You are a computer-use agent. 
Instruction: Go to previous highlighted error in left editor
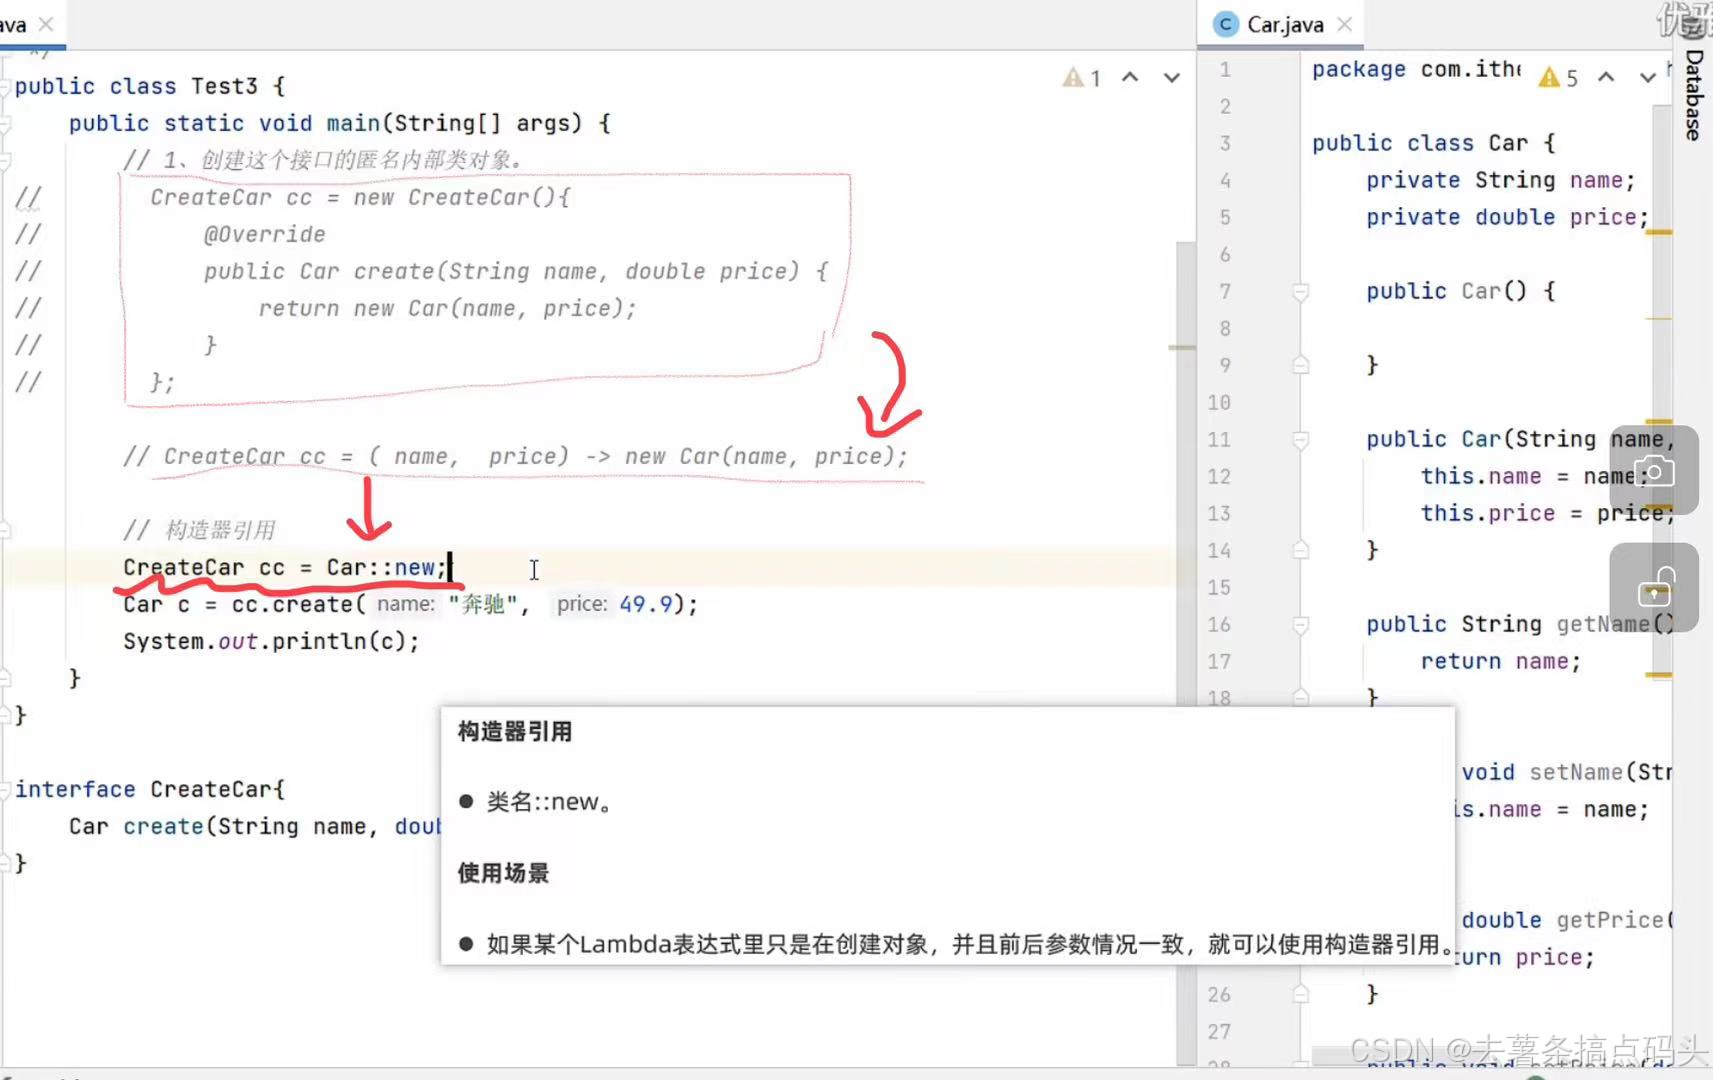1130,77
